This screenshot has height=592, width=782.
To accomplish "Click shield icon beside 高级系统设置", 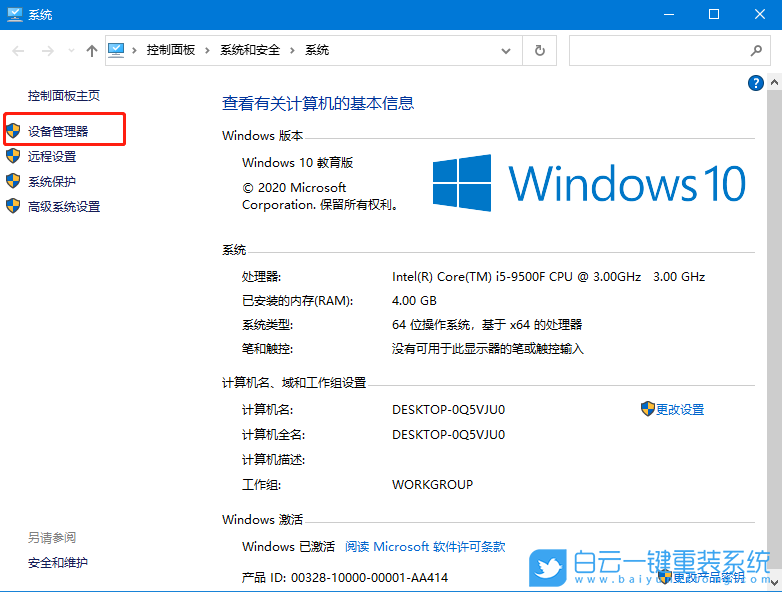I will tap(13, 205).
